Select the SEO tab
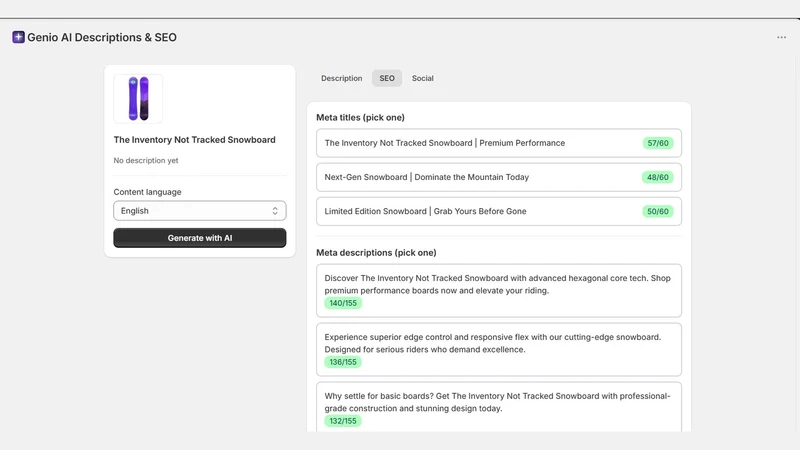 coord(387,78)
